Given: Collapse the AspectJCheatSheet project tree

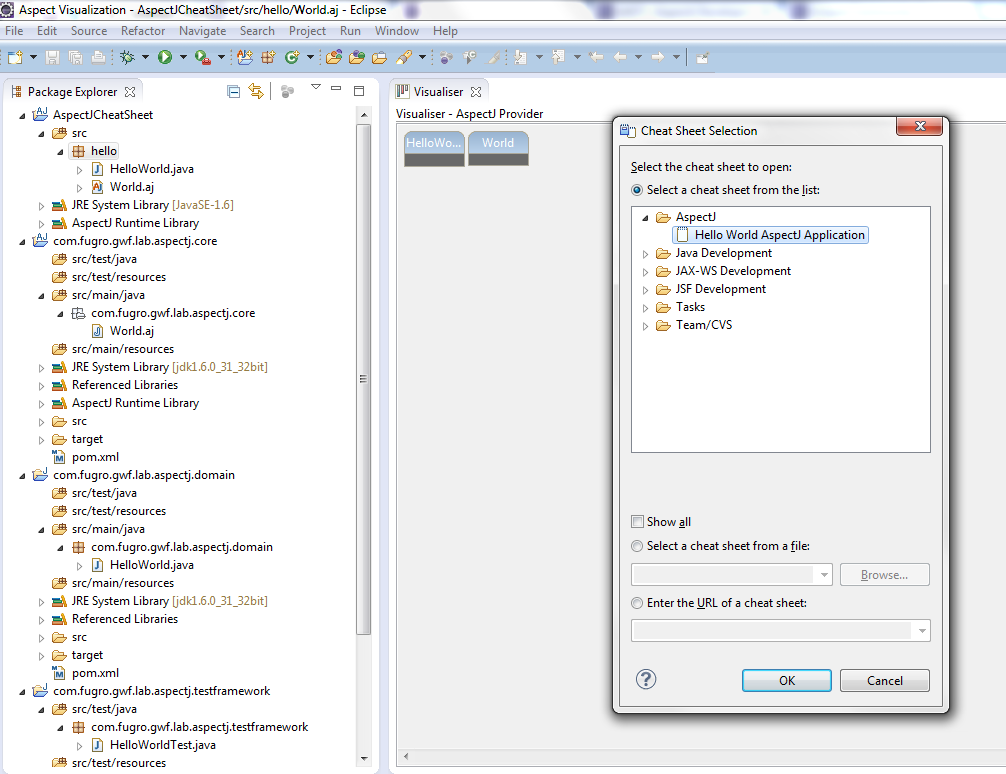Looking at the screenshot, I should tap(22, 115).
